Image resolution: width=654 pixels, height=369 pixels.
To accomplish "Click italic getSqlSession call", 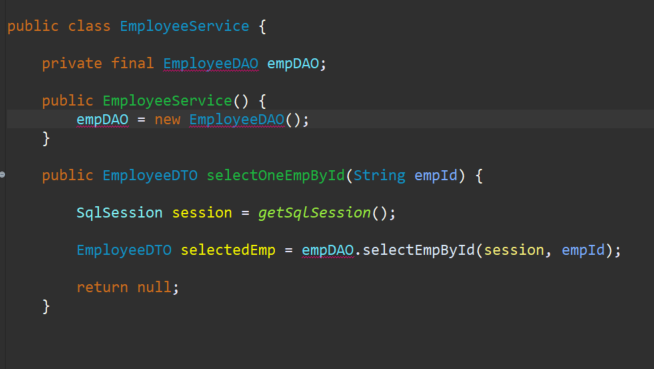I will [x=314, y=213].
